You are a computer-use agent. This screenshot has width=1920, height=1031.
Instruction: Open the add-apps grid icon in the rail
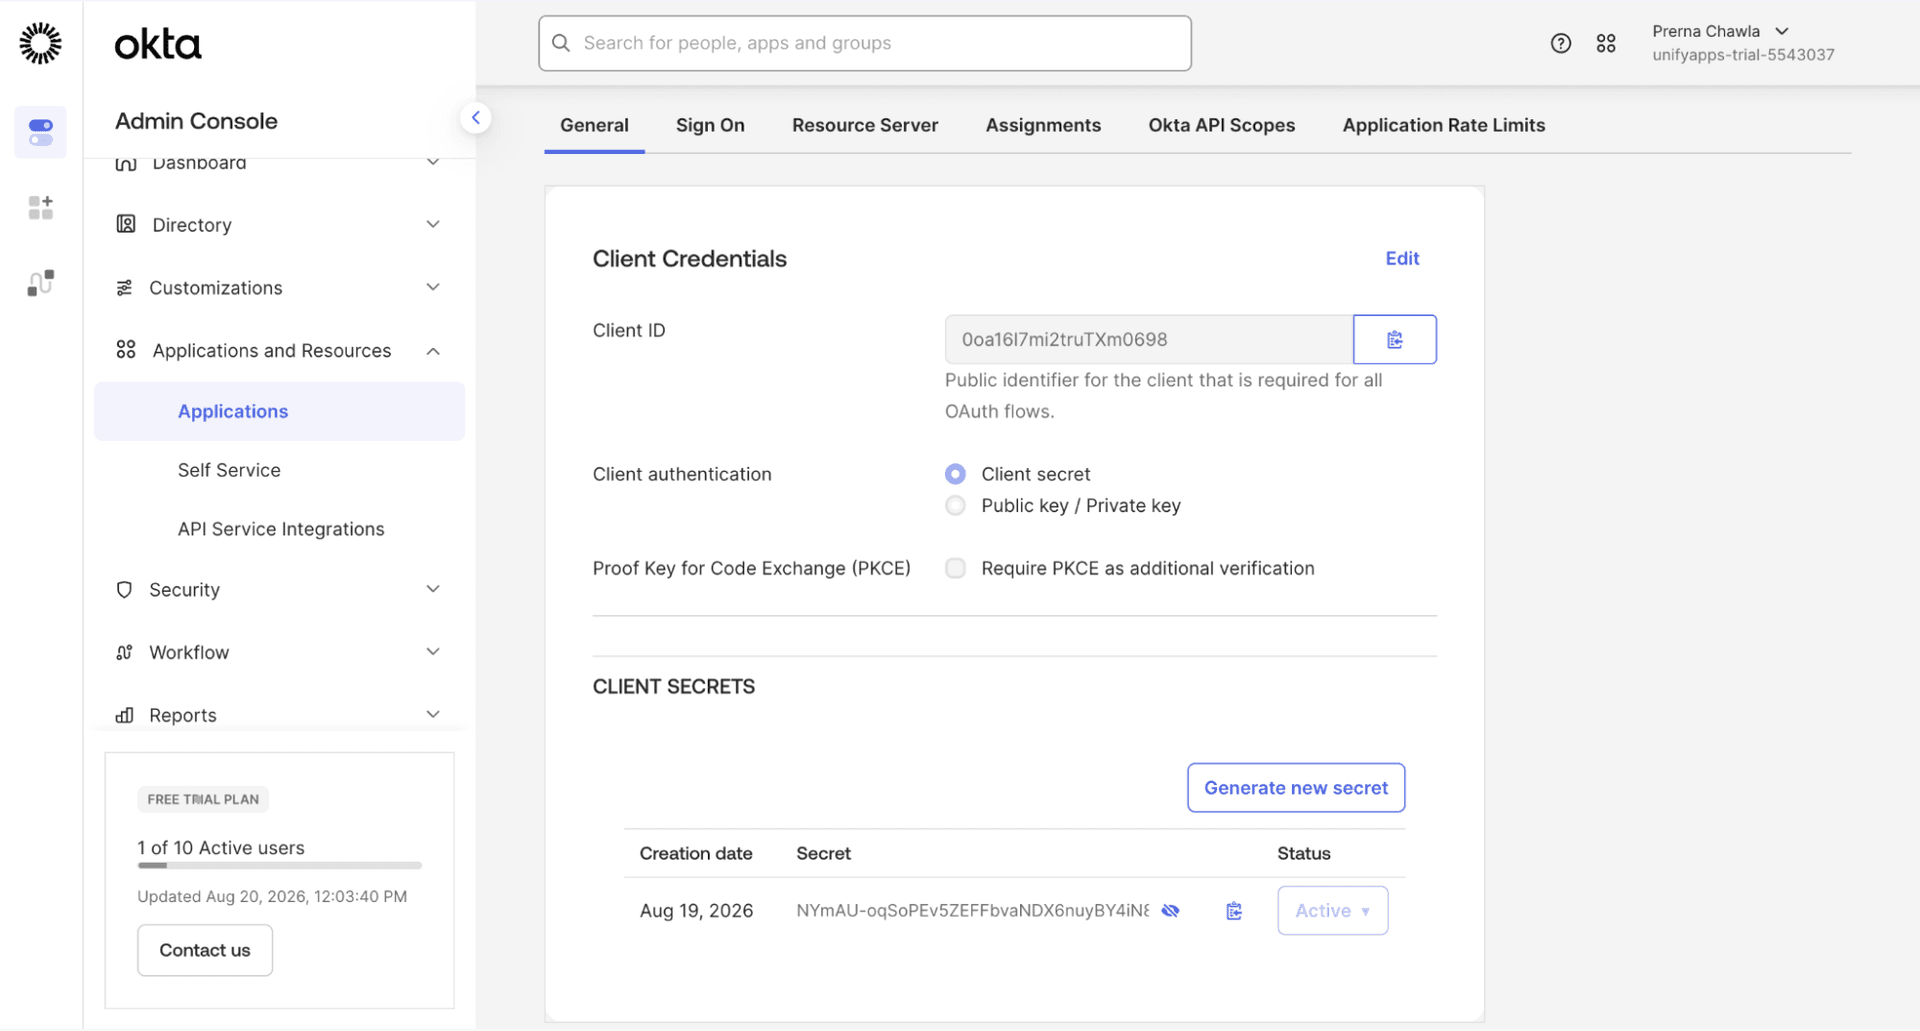[x=41, y=207]
